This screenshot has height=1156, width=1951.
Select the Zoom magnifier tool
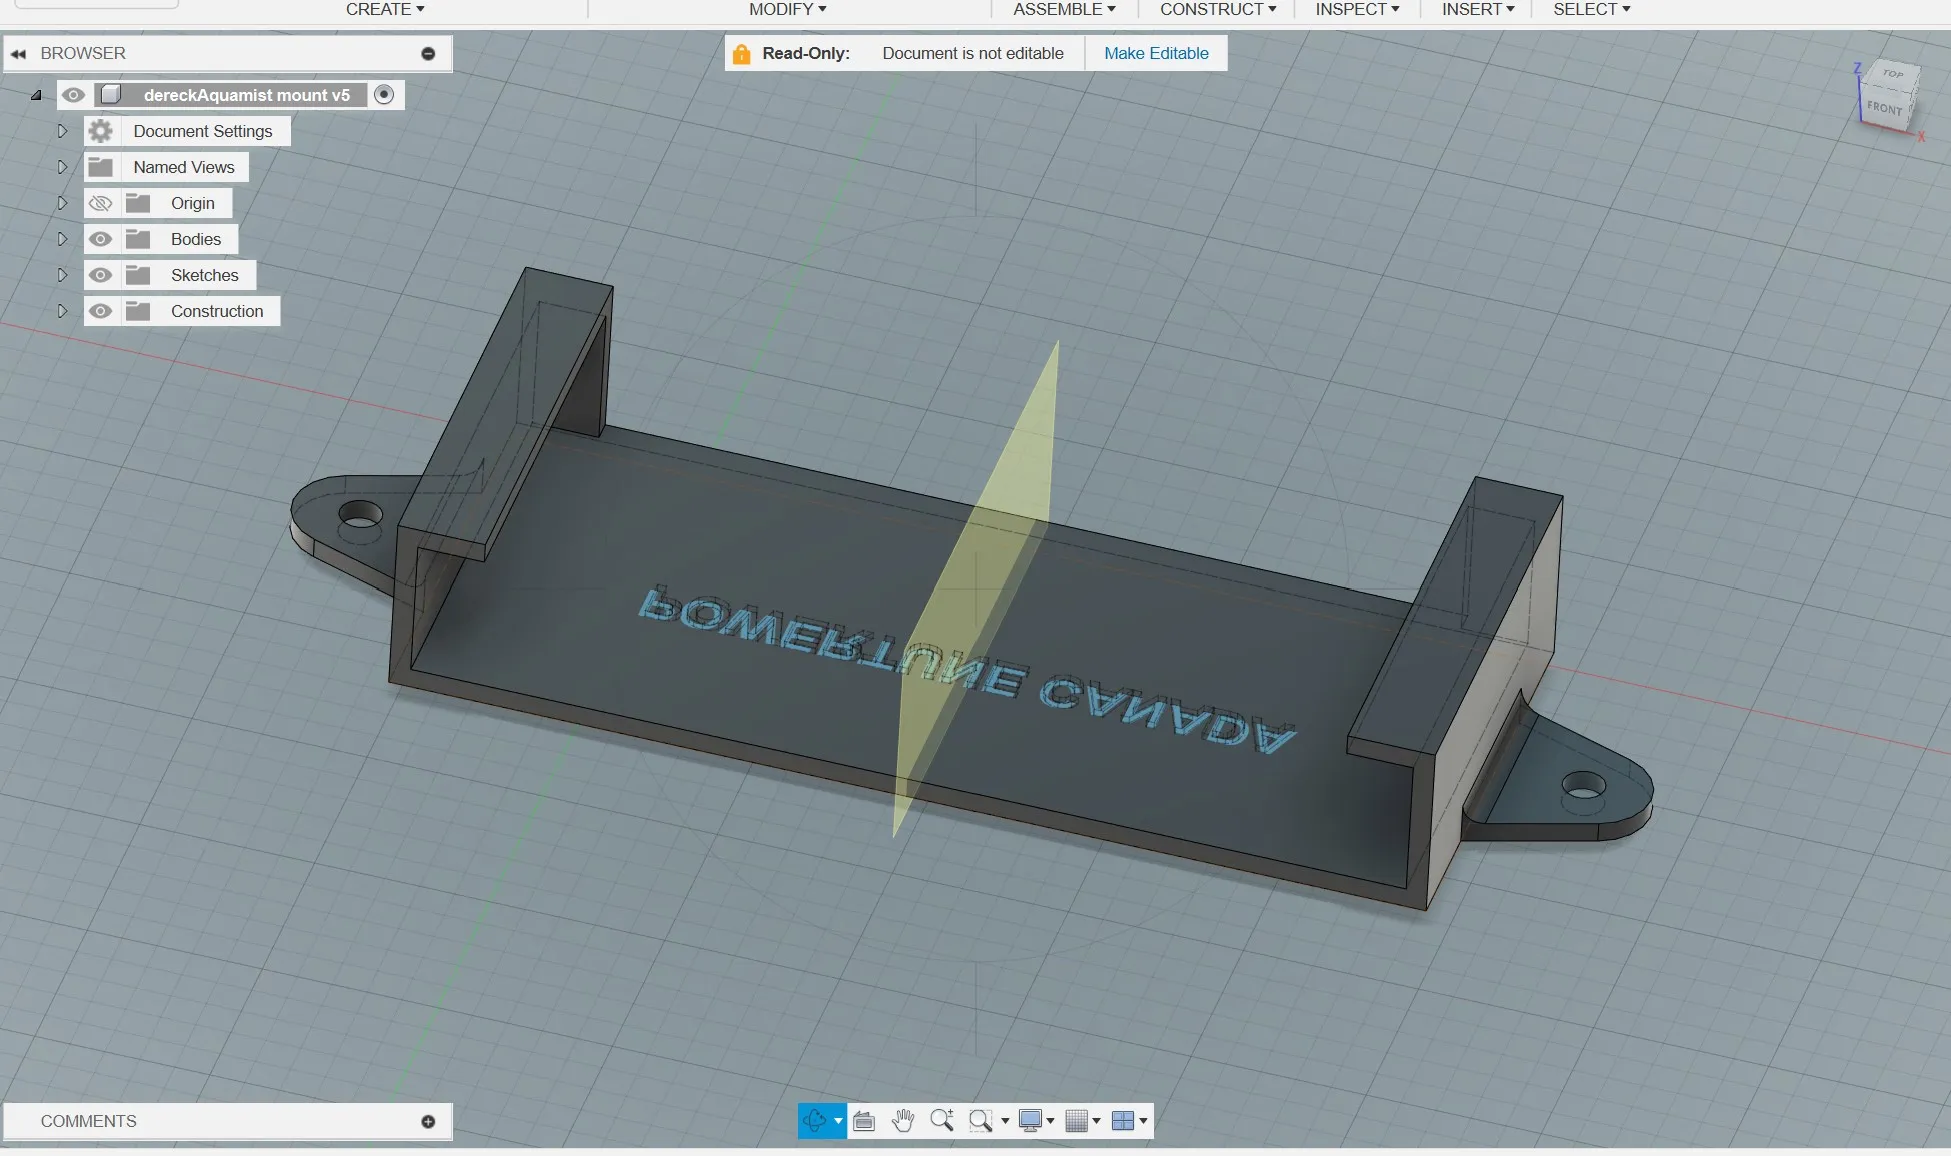941,1121
